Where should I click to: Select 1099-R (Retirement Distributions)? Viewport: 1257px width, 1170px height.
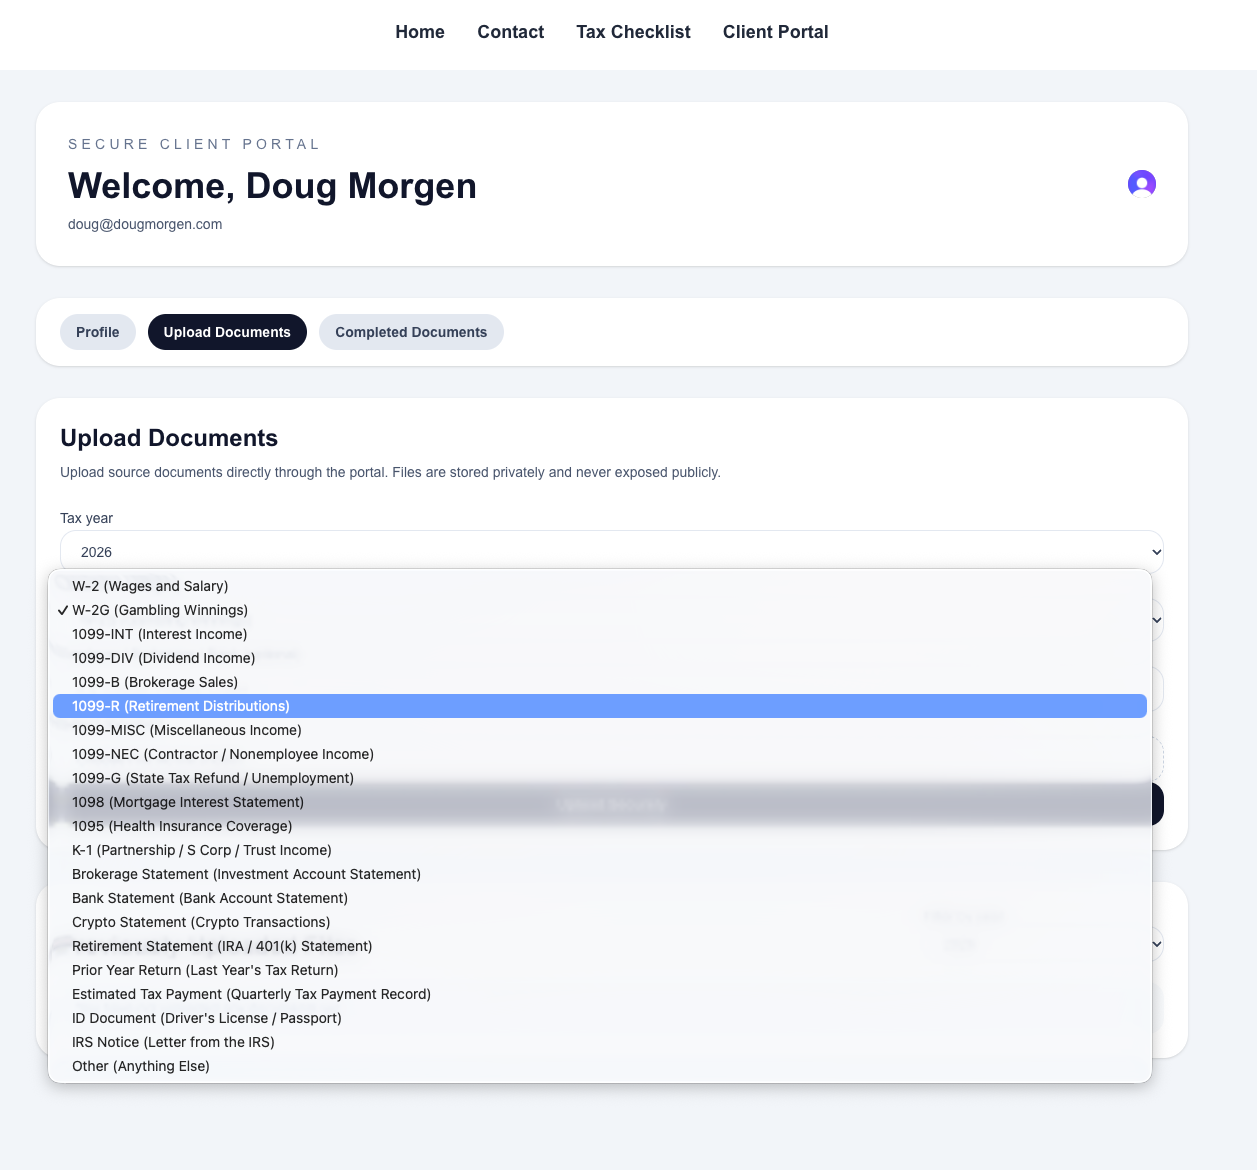[x=600, y=706]
